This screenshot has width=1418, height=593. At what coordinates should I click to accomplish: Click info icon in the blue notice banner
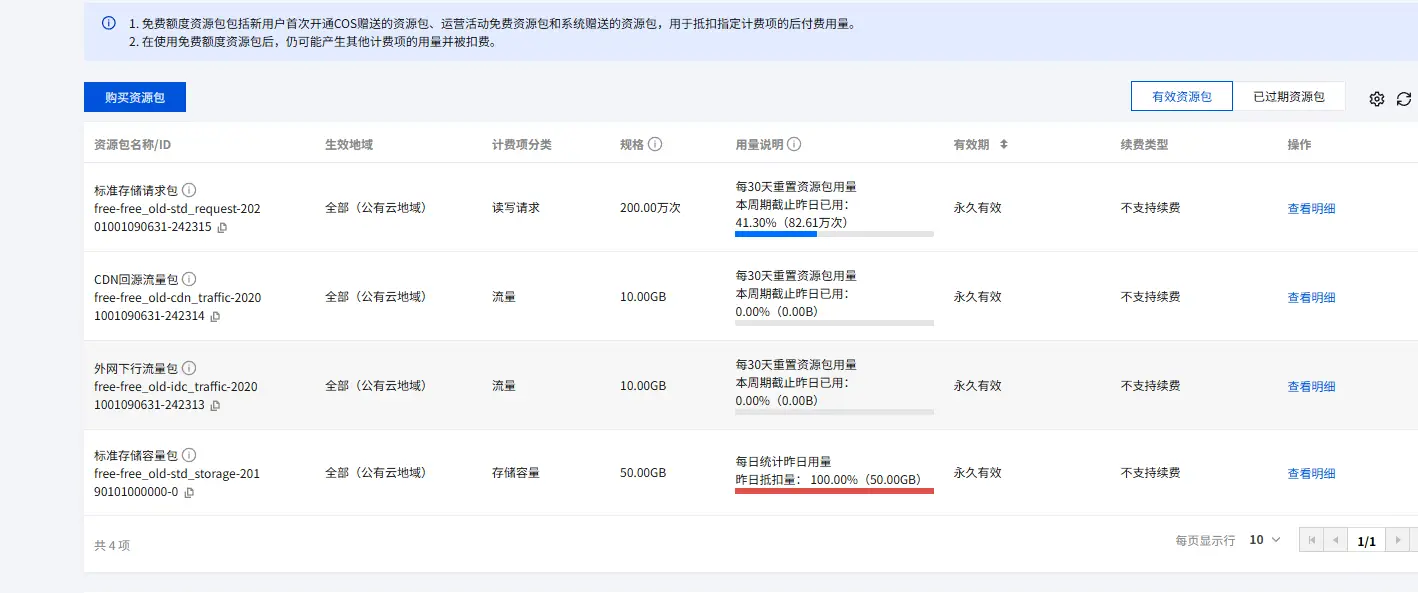[109, 23]
